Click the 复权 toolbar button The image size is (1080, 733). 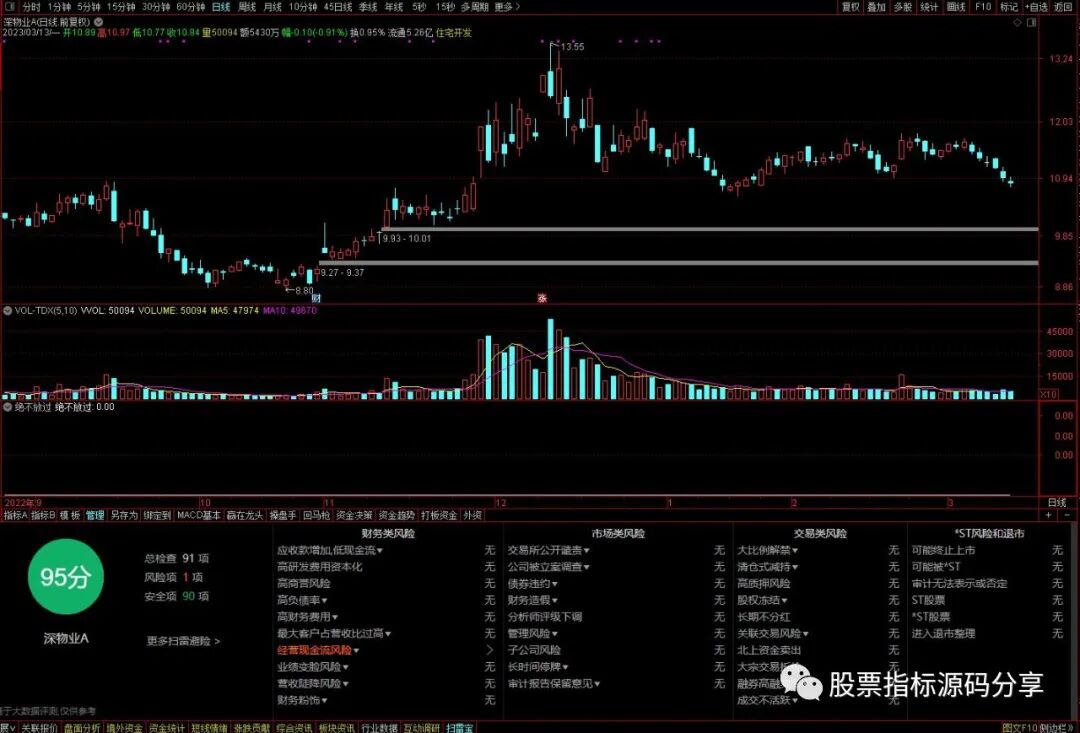(x=851, y=7)
